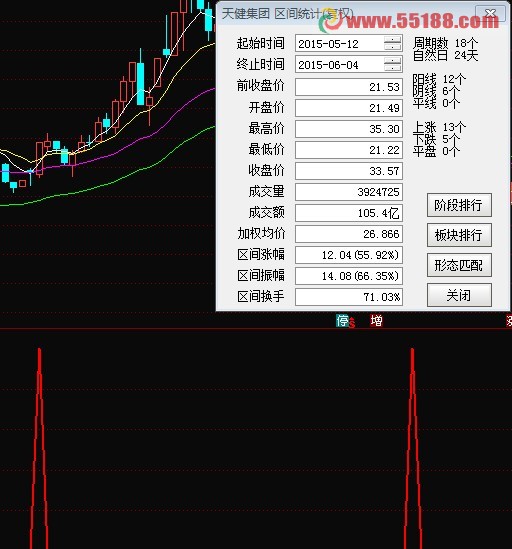Select the 区间涨幅 value field
The image size is (512, 549).
pos(349,255)
